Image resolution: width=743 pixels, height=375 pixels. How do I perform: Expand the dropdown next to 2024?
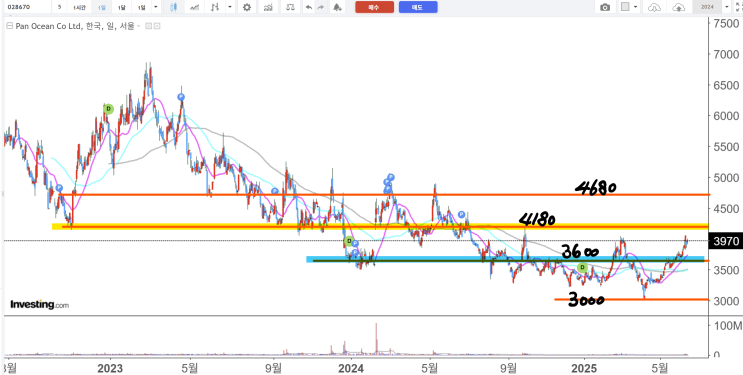727,7
